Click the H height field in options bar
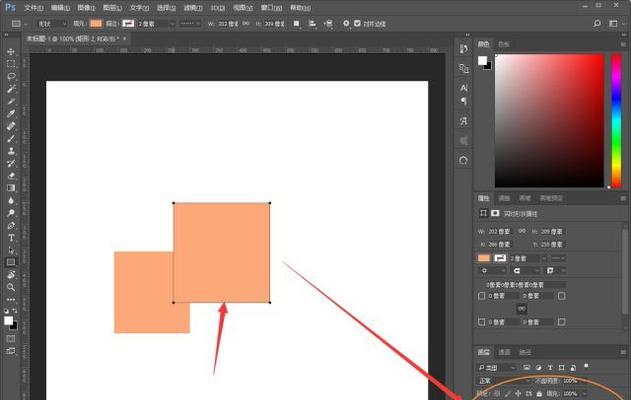The width and height of the screenshot is (631, 400). point(275,24)
